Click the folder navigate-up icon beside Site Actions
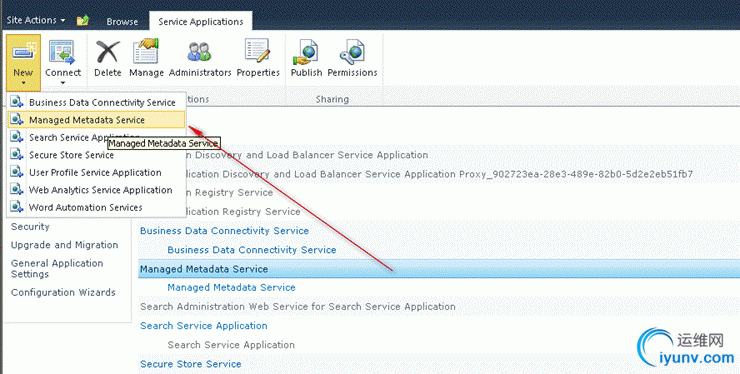The height and width of the screenshot is (374, 740). tap(83, 20)
